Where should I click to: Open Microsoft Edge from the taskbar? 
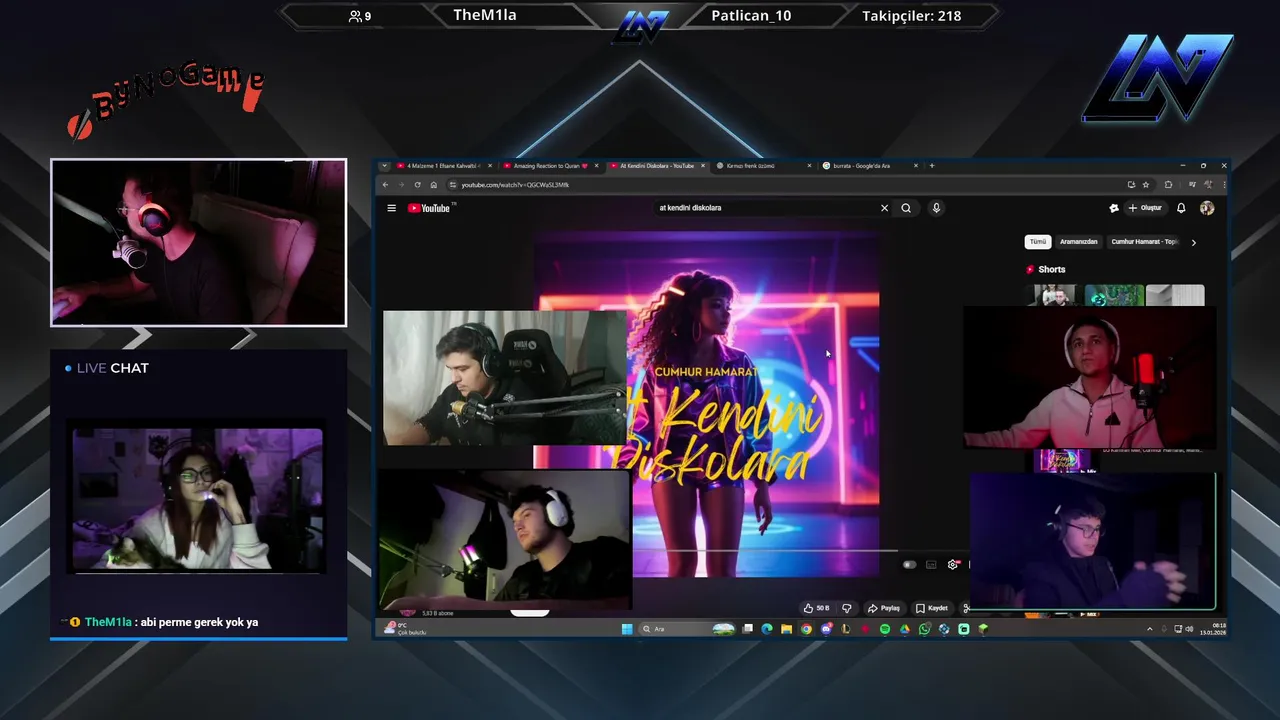(767, 629)
